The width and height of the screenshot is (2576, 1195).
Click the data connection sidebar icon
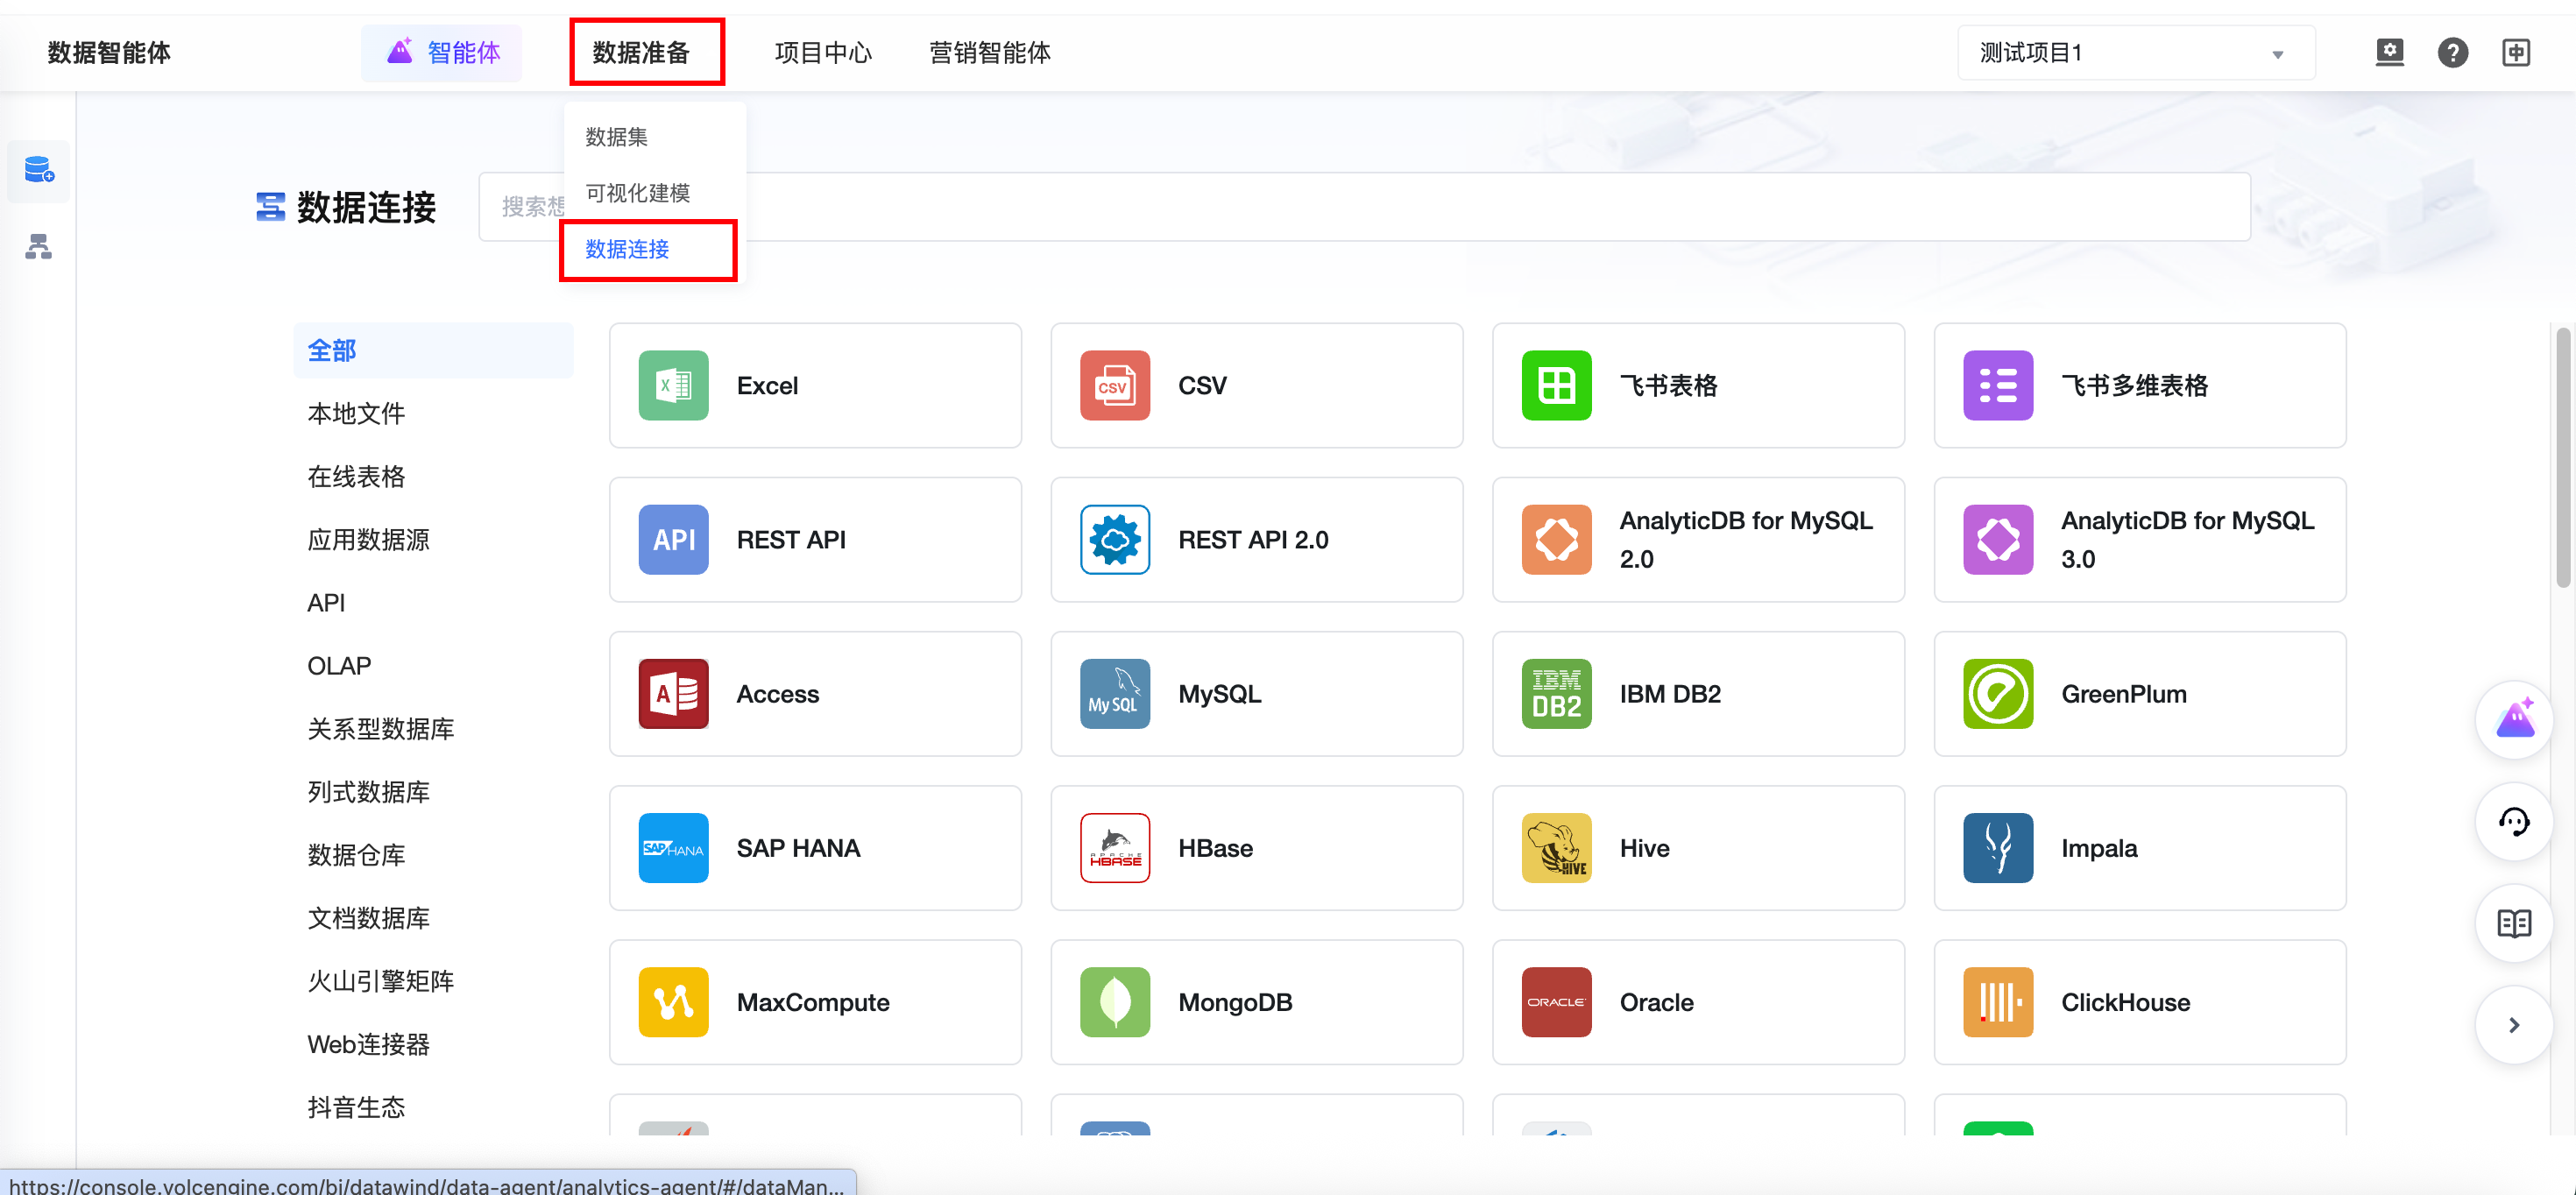(38, 171)
